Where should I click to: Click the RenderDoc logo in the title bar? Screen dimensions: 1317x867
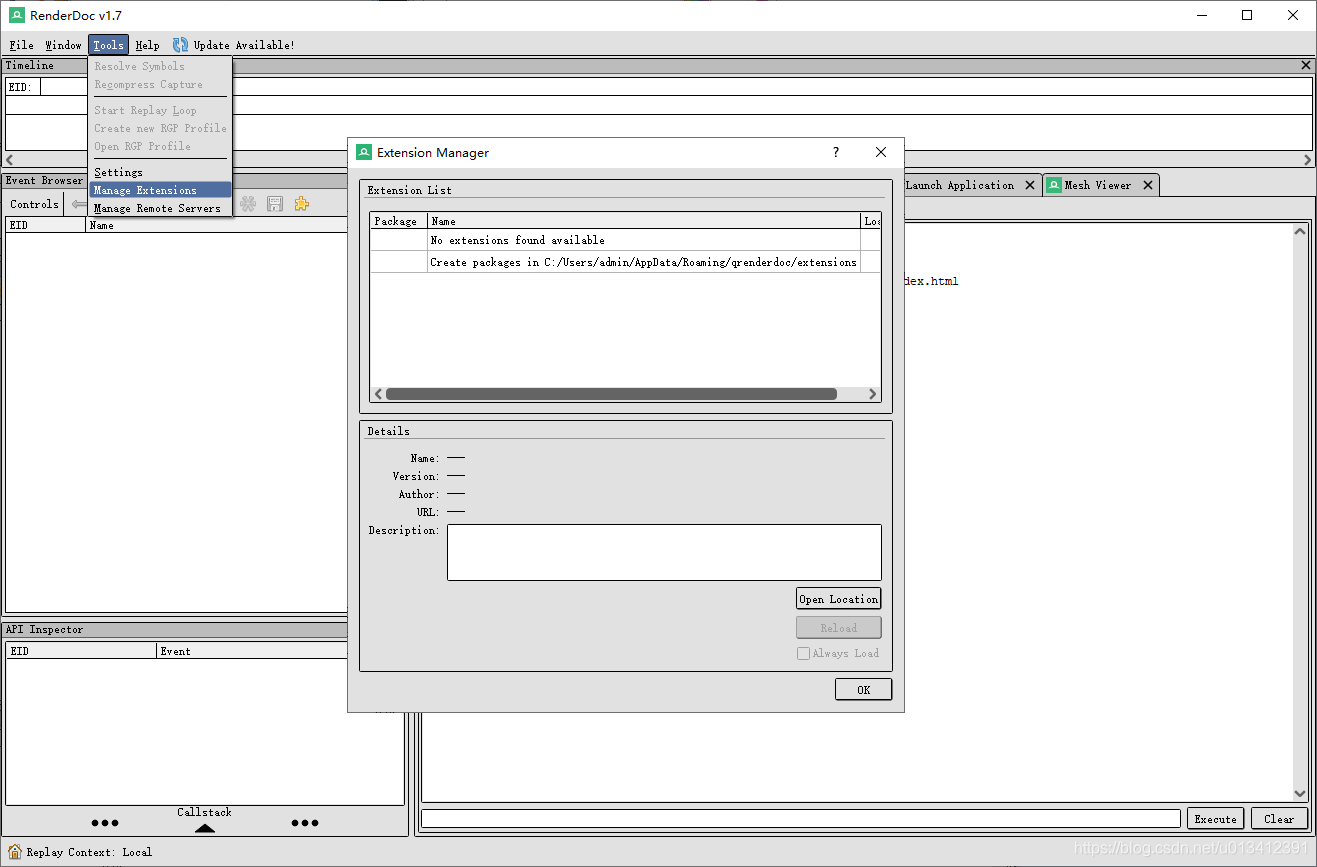click(17, 15)
